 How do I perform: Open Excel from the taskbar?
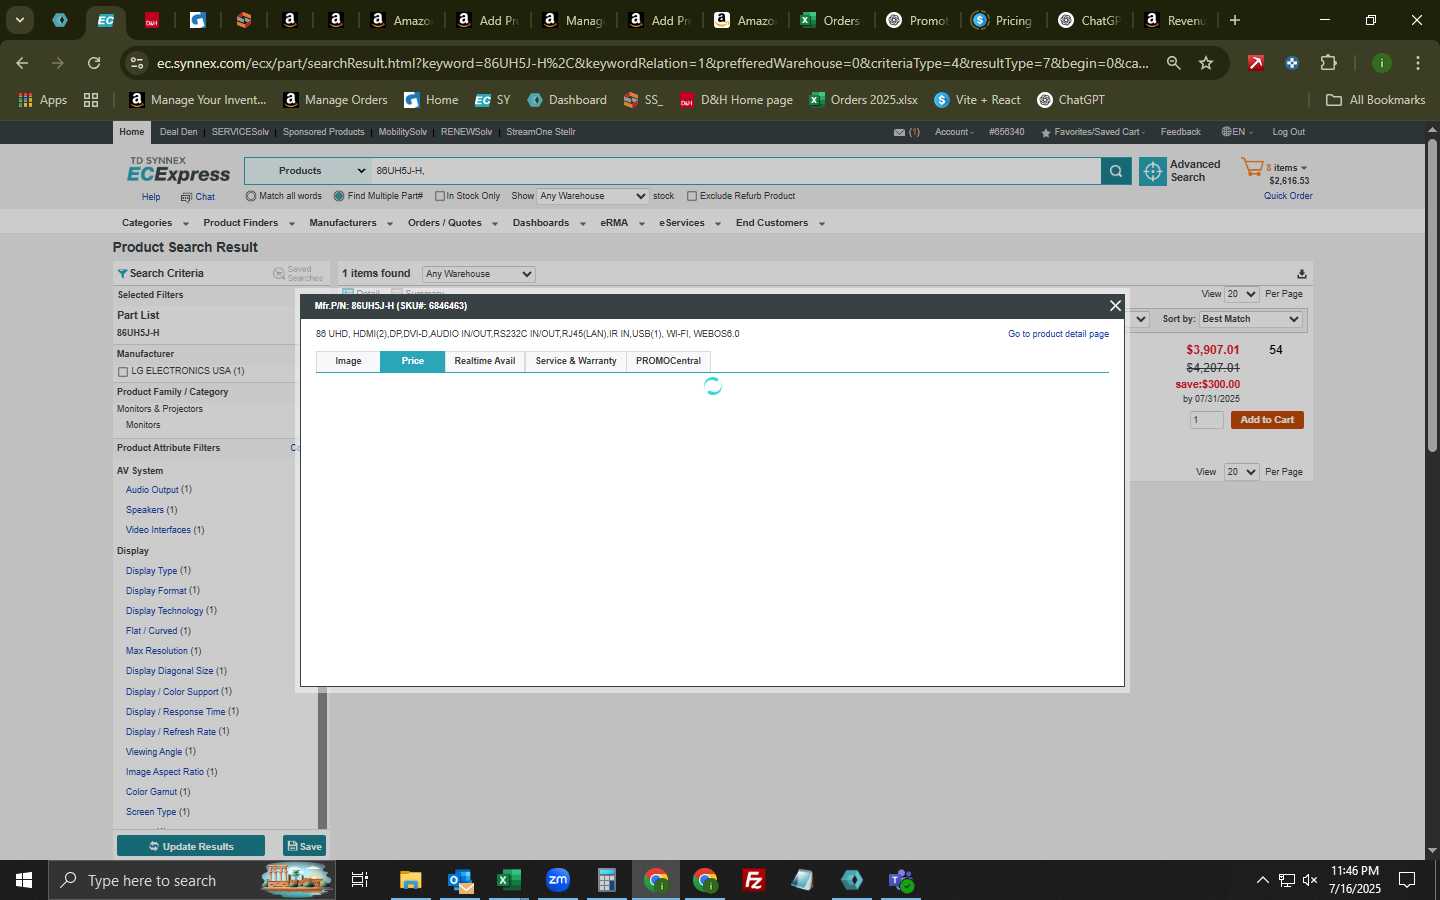pos(509,880)
